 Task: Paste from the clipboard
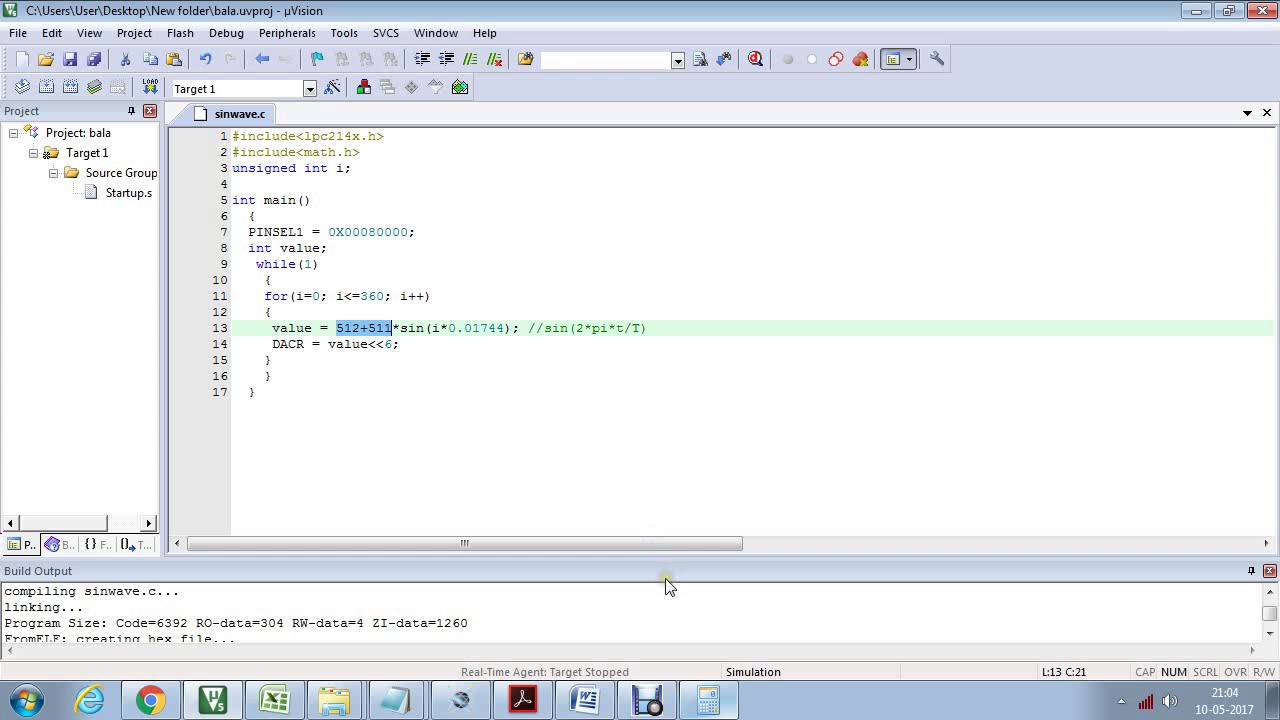174,59
